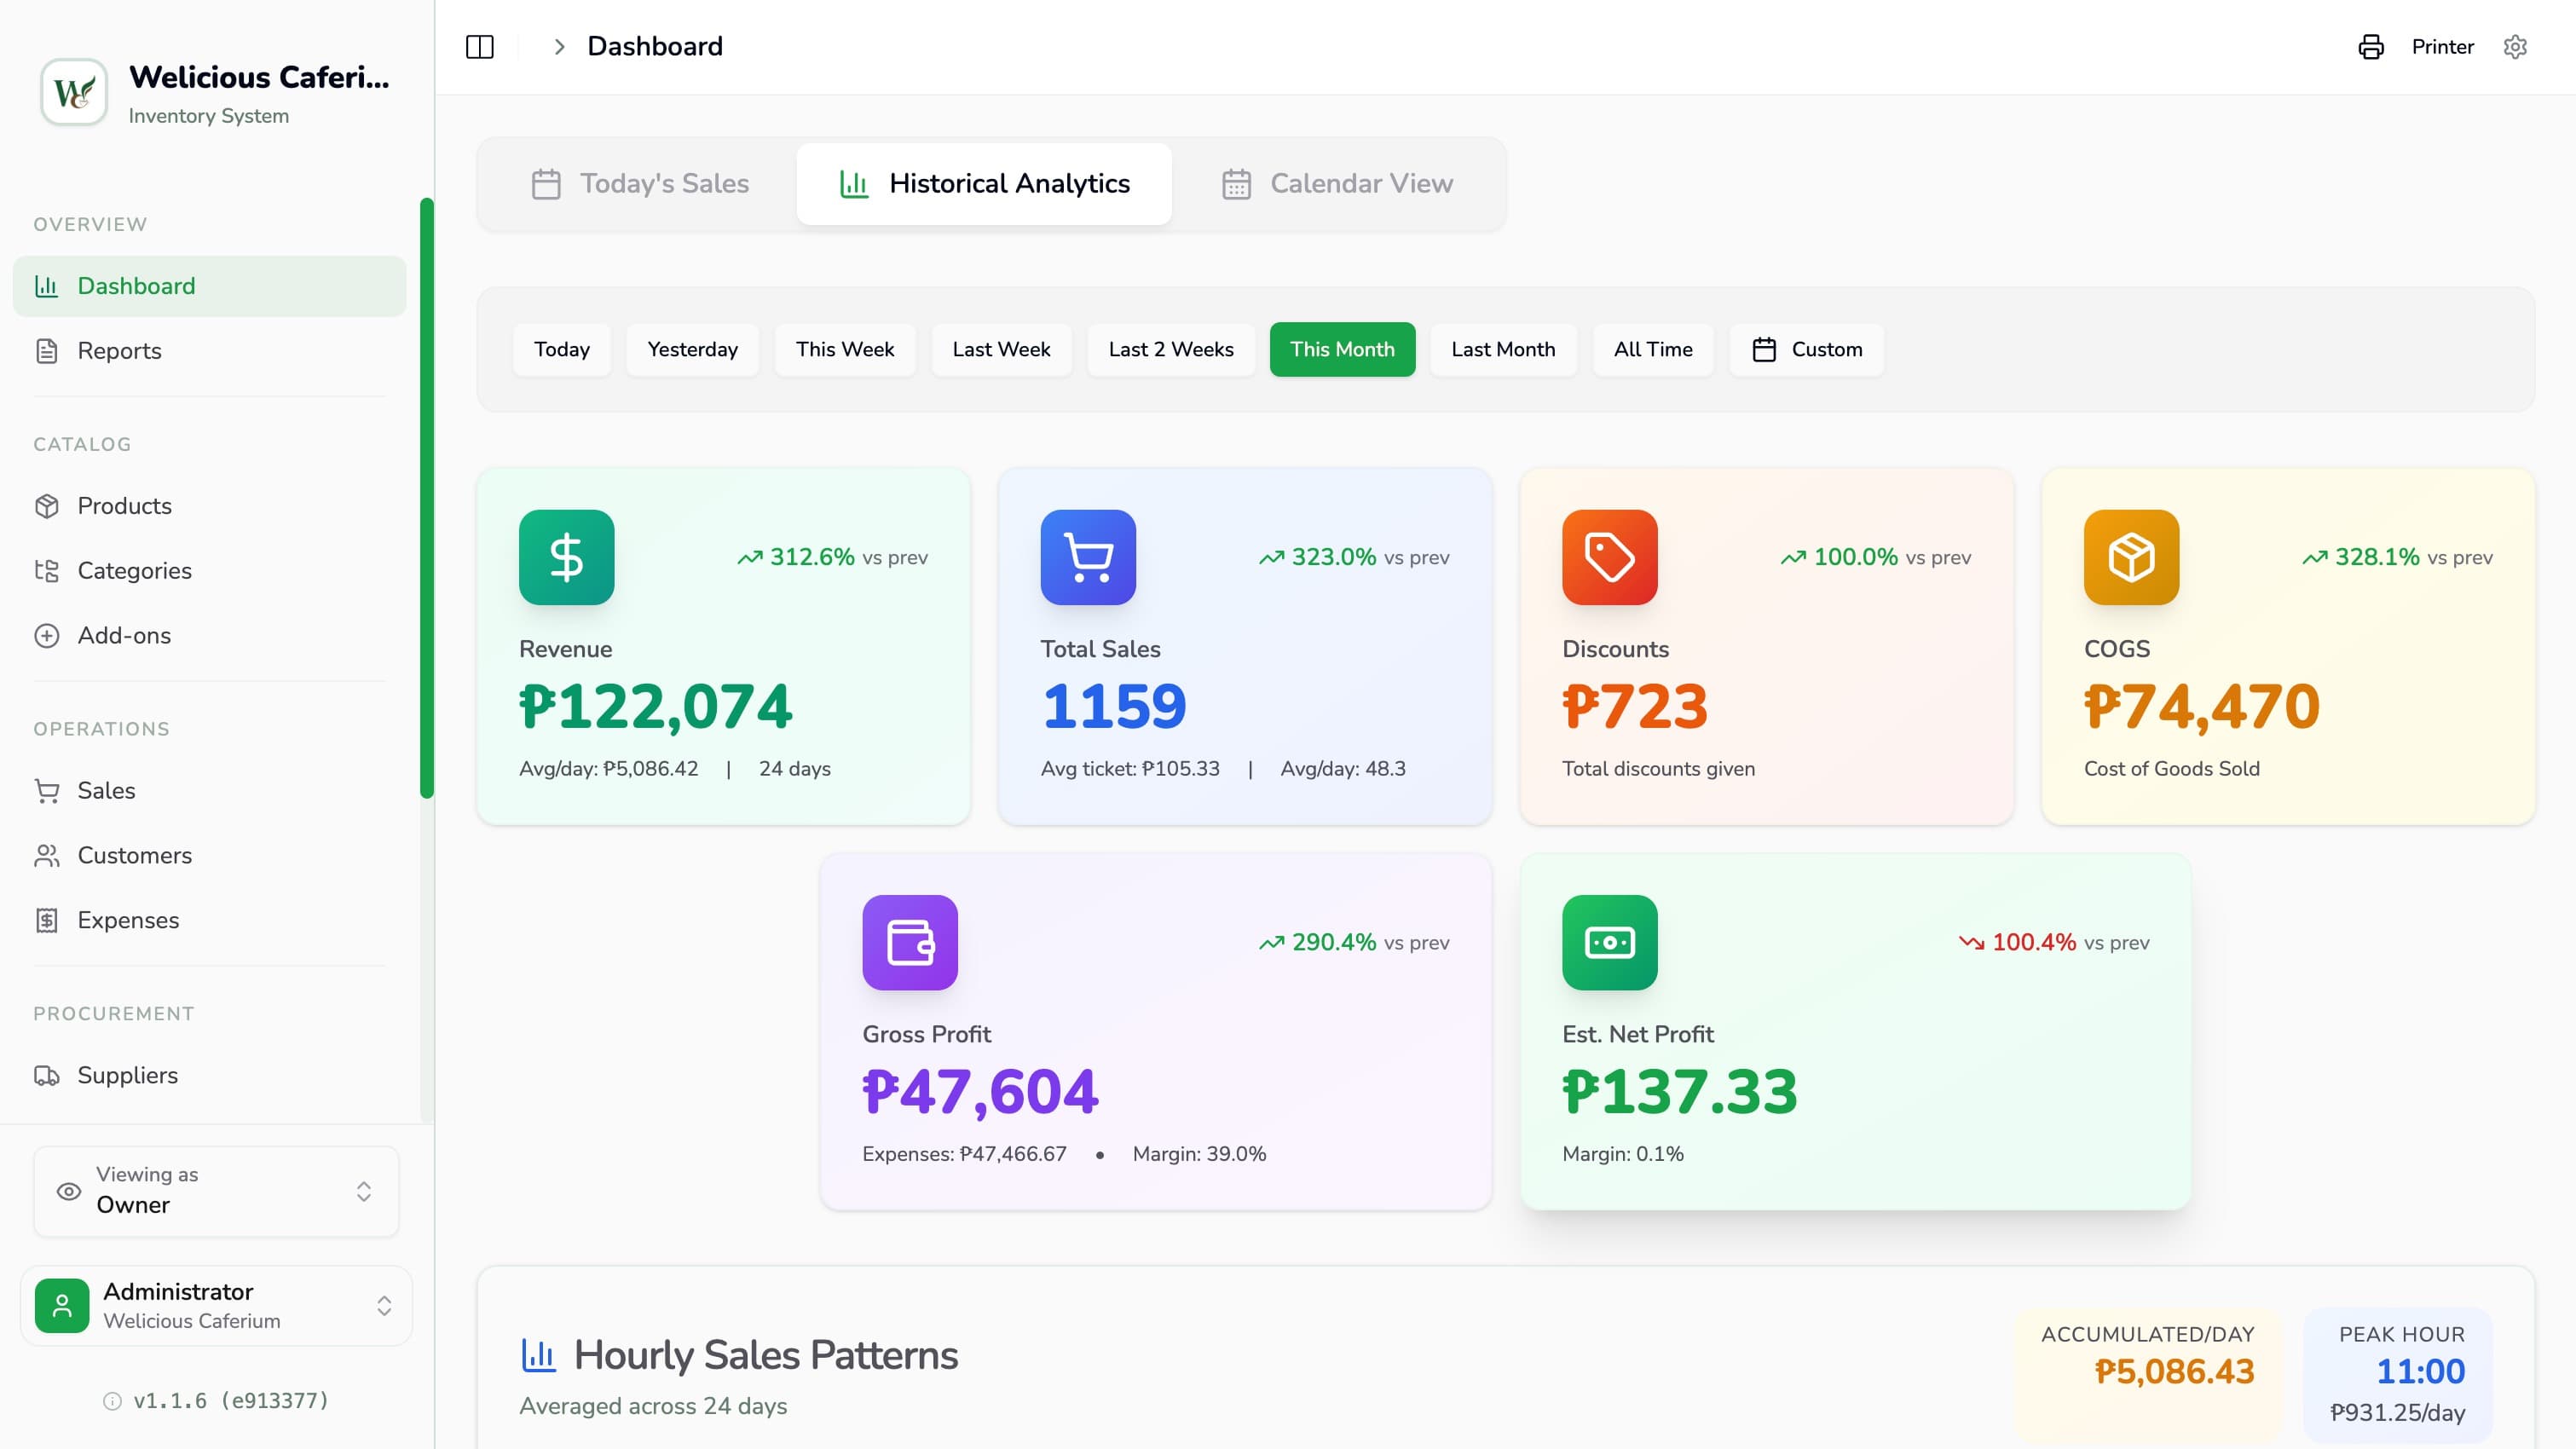Expand the Viewing as Owner selector
This screenshot has width=2576, height=1449.
click(216, 1190)
